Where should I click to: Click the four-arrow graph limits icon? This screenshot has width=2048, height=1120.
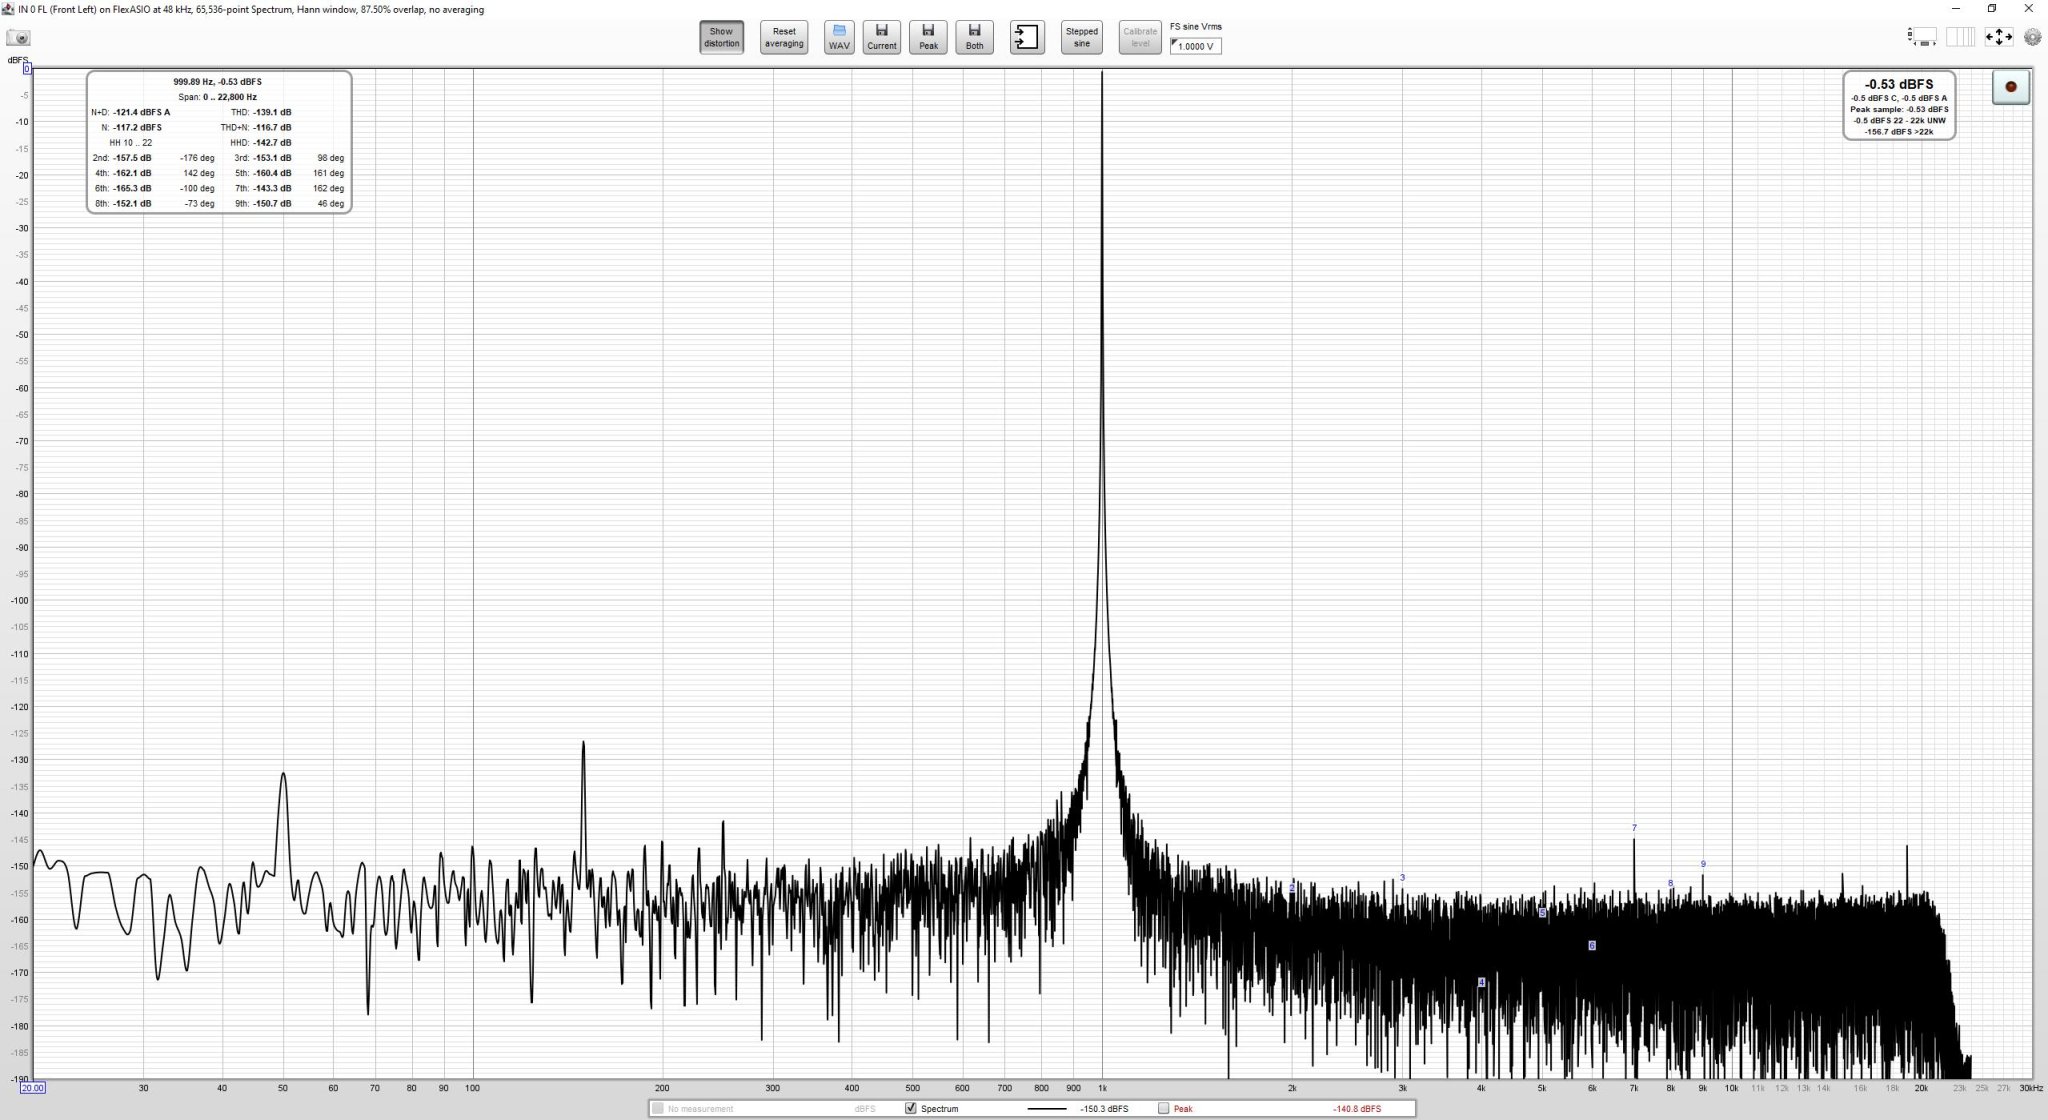(x=1998, y=37)
